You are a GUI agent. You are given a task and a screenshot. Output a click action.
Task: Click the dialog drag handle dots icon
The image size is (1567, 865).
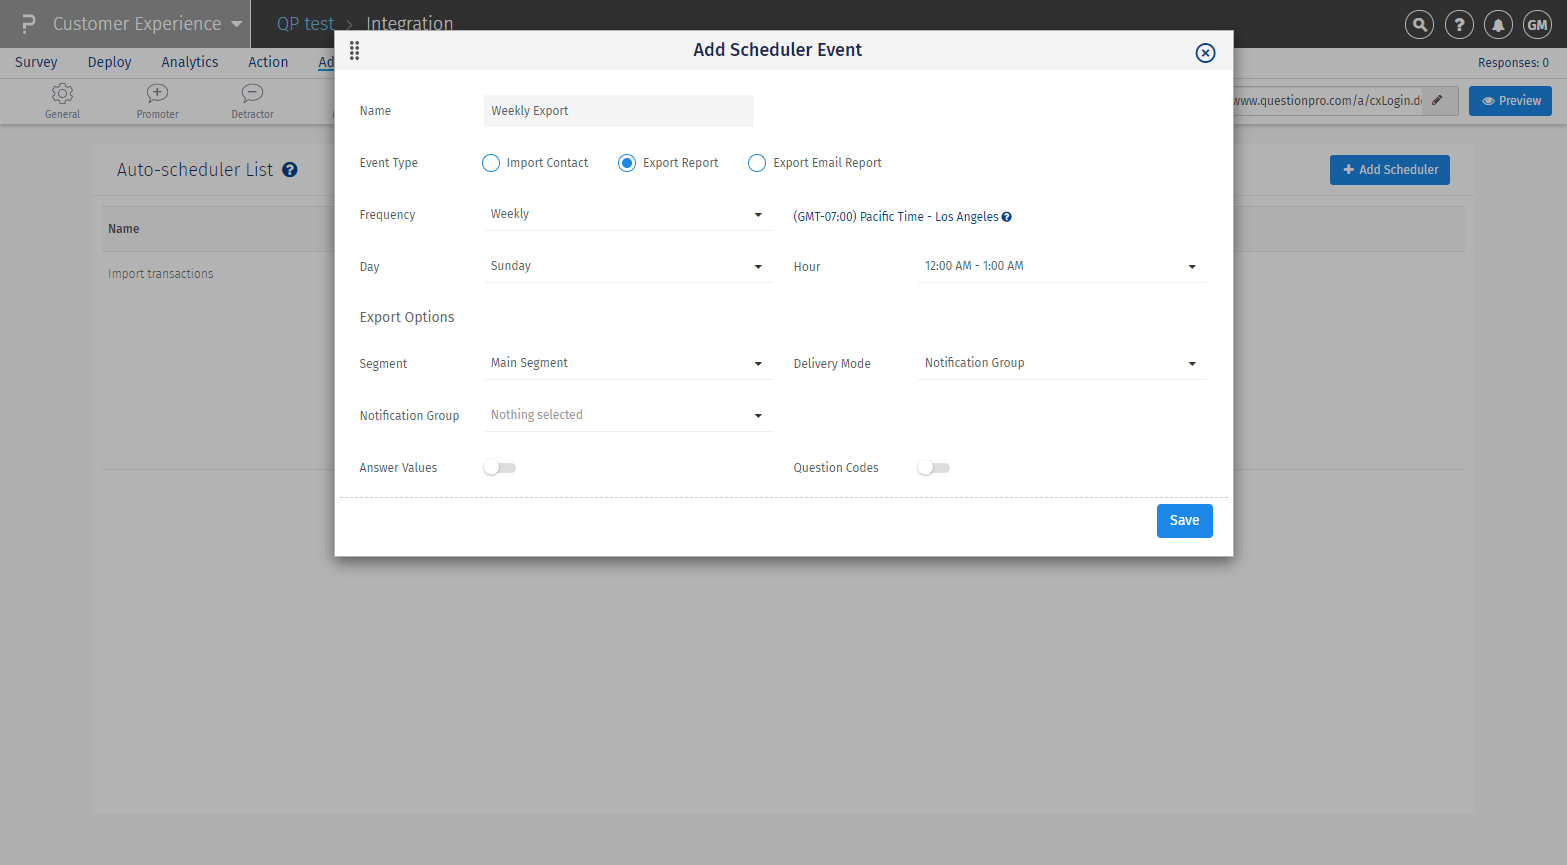tap(354, 51)
